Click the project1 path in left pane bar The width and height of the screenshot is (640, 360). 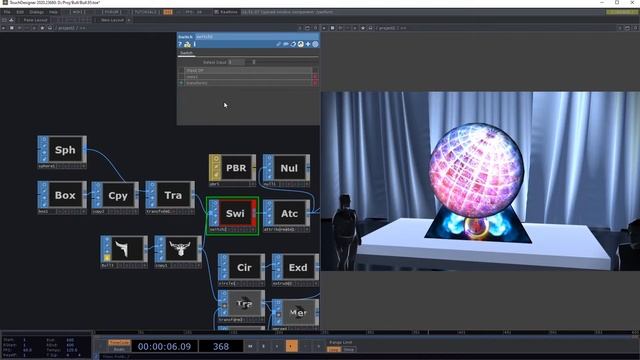66,28
